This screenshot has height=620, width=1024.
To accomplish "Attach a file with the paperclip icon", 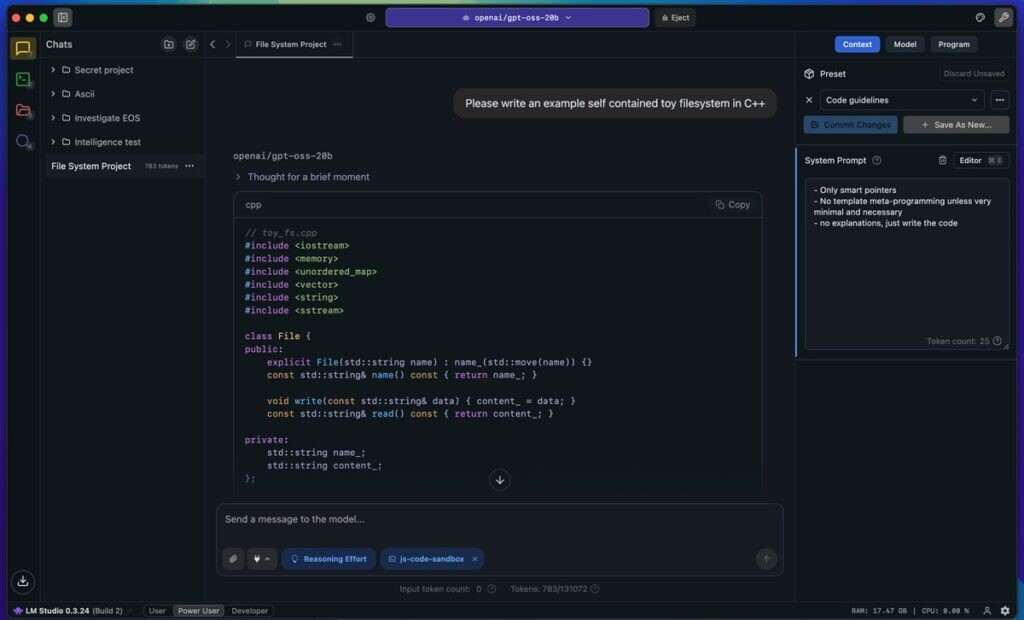I will 233,559.
